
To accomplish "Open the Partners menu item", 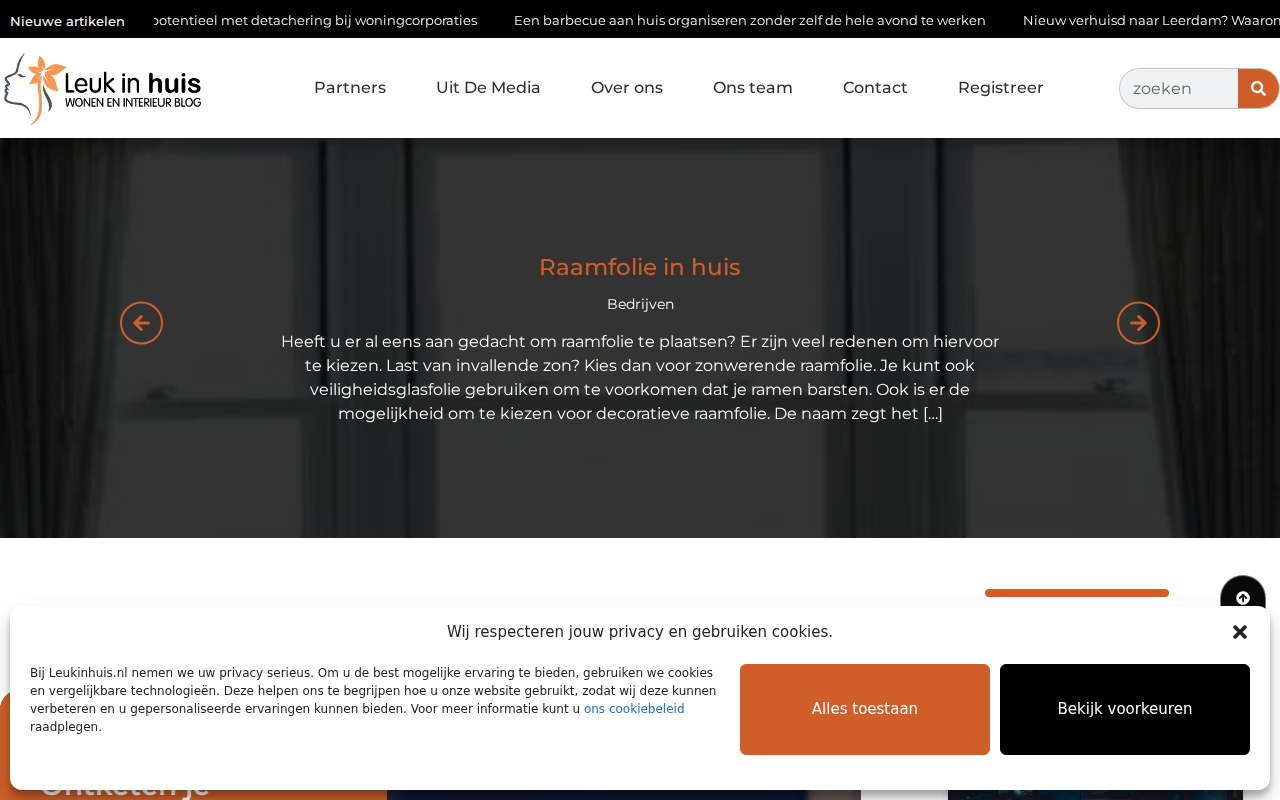I will (x=350, y=88).
